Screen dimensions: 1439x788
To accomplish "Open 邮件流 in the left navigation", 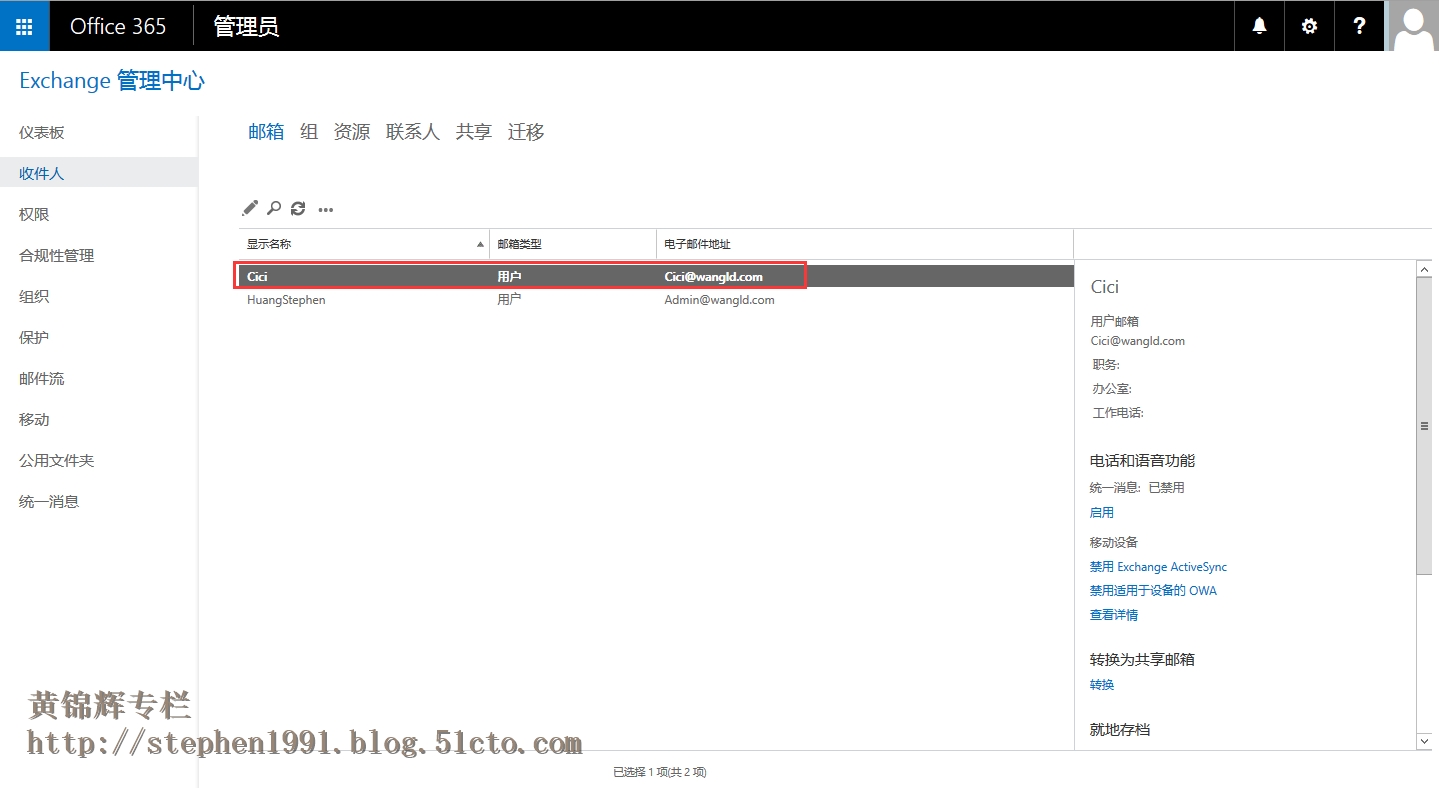I will tap(42, 379).
